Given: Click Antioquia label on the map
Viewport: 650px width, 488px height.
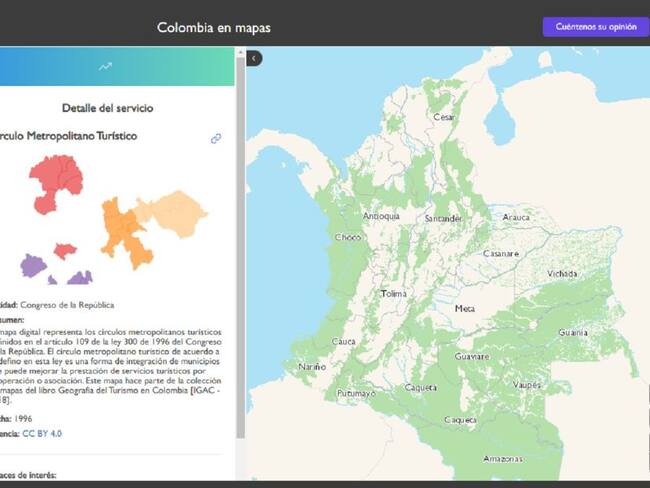Looking at the screenshot, I should [381, 216].
